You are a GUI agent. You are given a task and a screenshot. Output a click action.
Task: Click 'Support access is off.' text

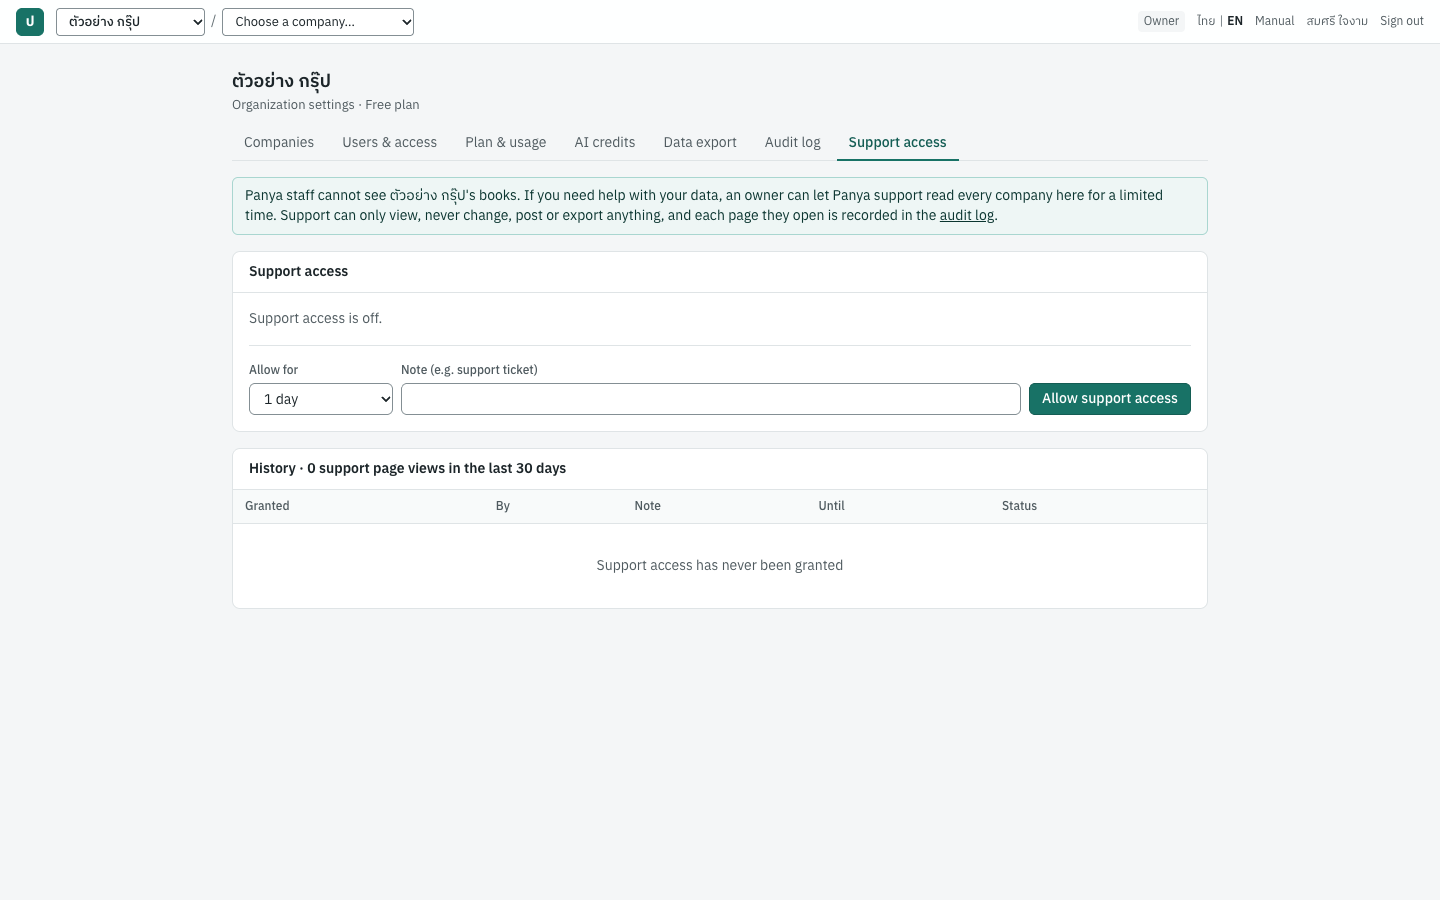316,318
